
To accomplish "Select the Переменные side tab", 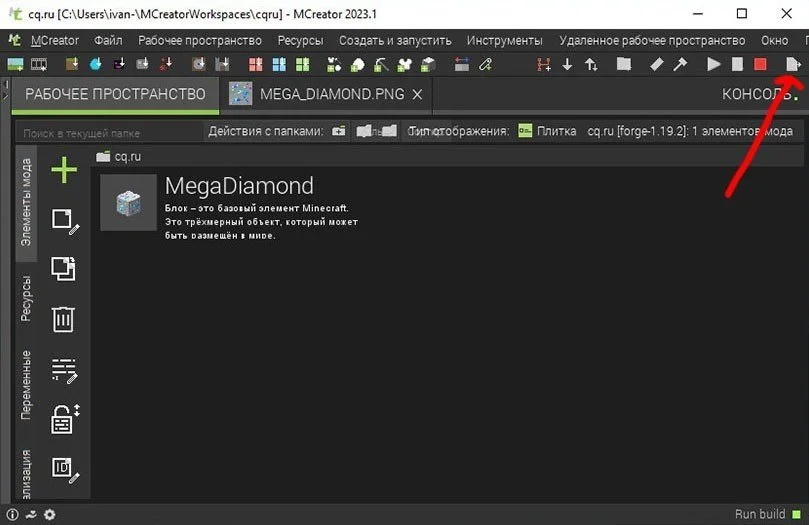I will coord(26,385).
